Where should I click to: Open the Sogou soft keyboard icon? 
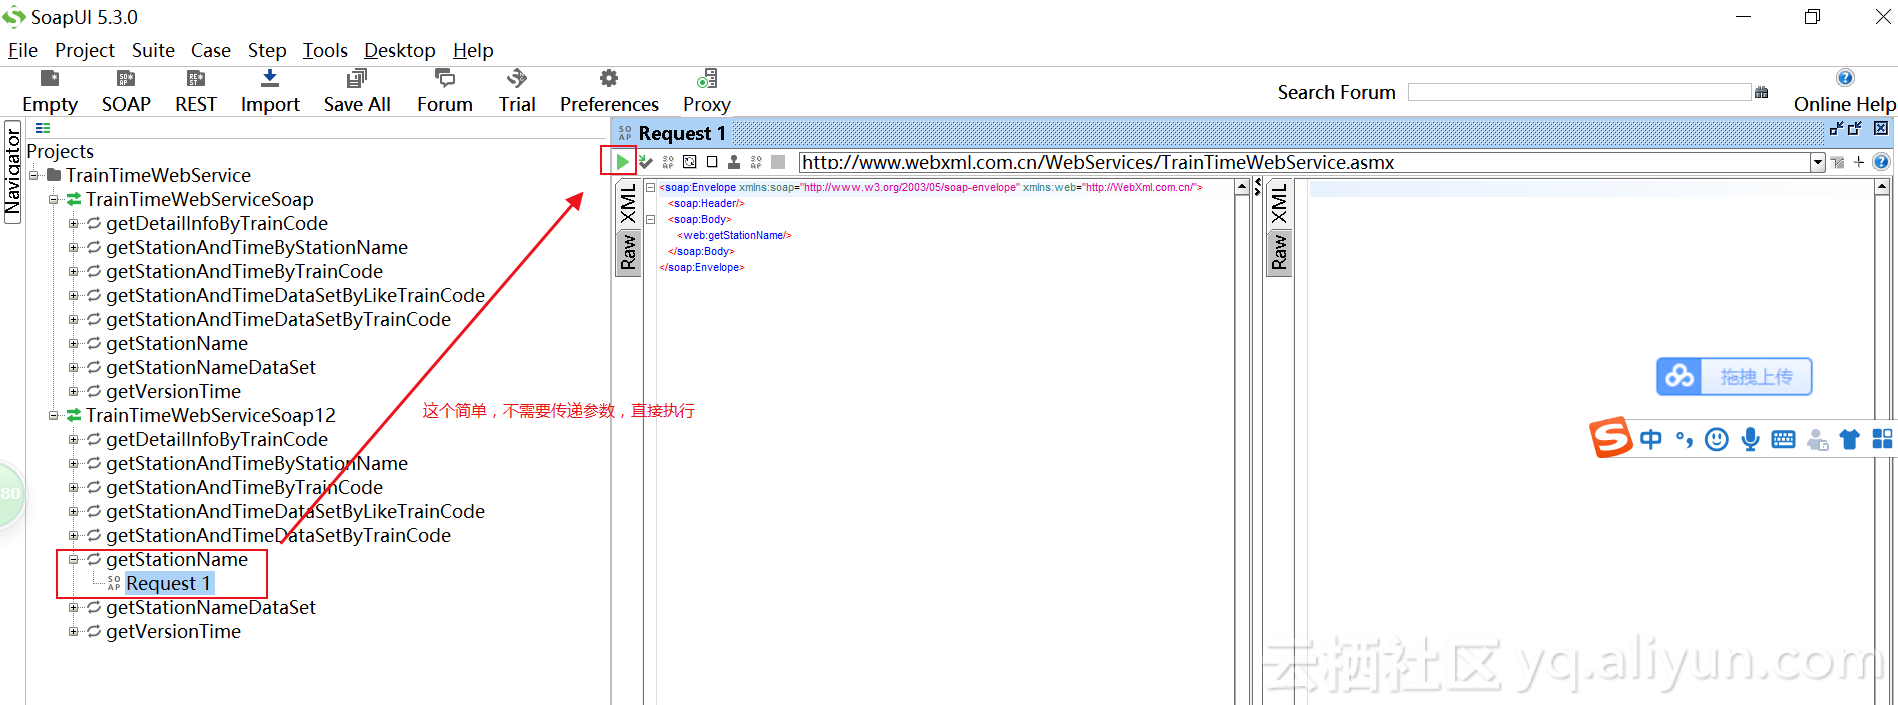[x=1783, y=439]
